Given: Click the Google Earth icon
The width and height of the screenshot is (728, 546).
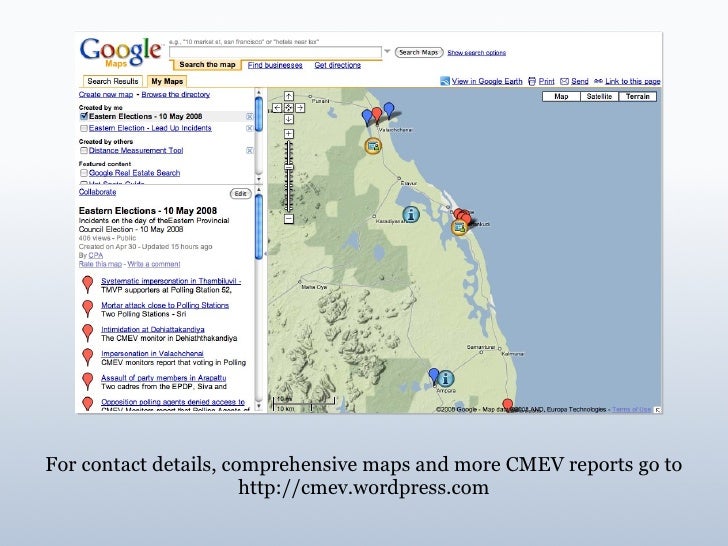Looking at the screenshot, I should point(445,81).
